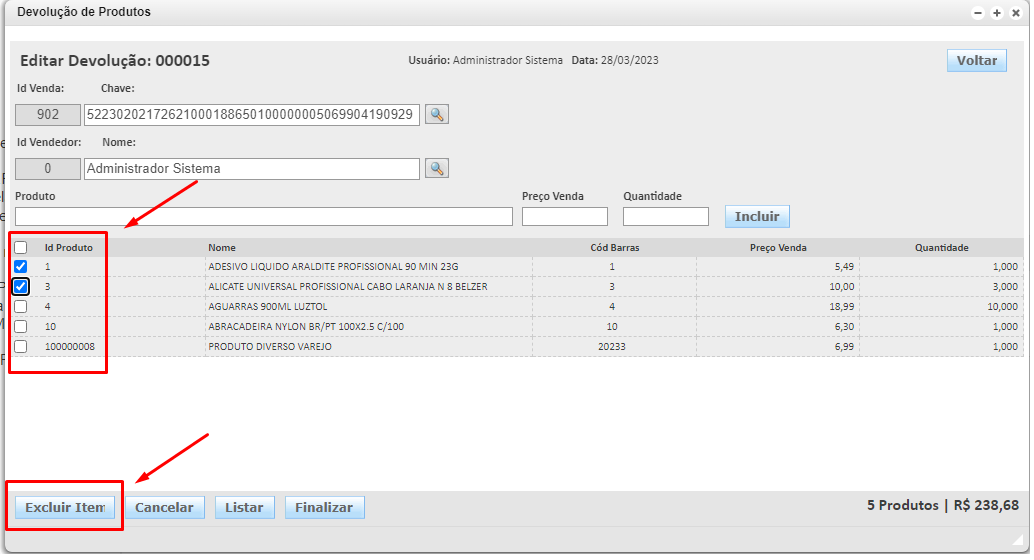Minimize the Devolução de Produtos window

pos(978,13)
